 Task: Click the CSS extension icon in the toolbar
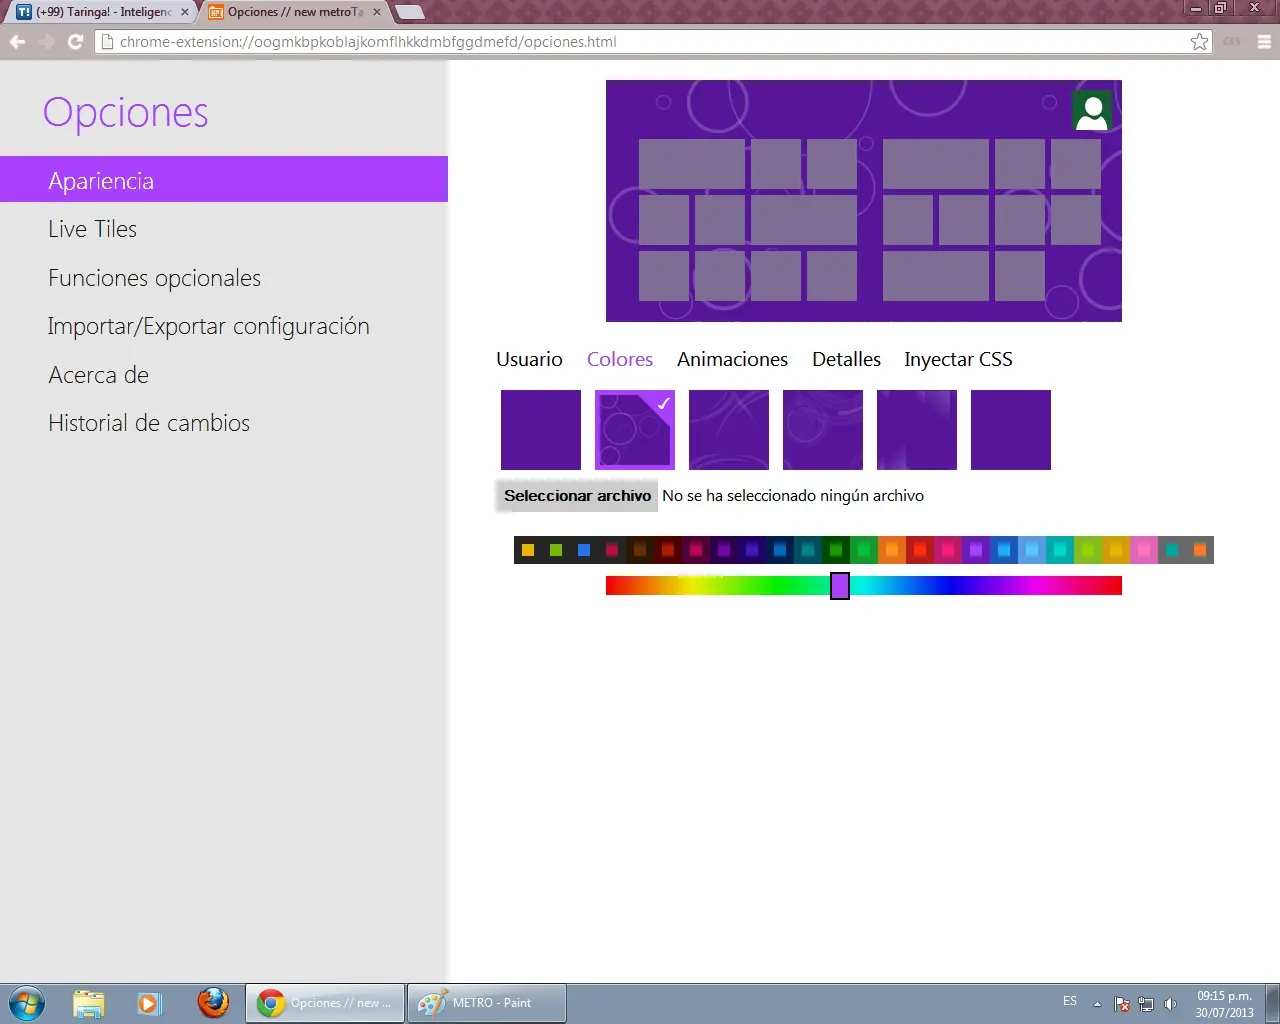1232,42
